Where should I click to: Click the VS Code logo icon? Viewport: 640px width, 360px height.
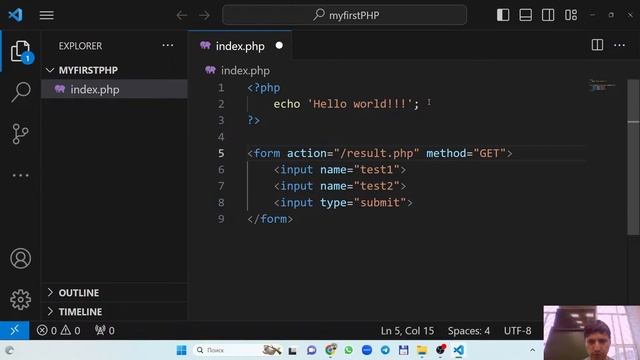pyautogui.click(x=16, y=15)
